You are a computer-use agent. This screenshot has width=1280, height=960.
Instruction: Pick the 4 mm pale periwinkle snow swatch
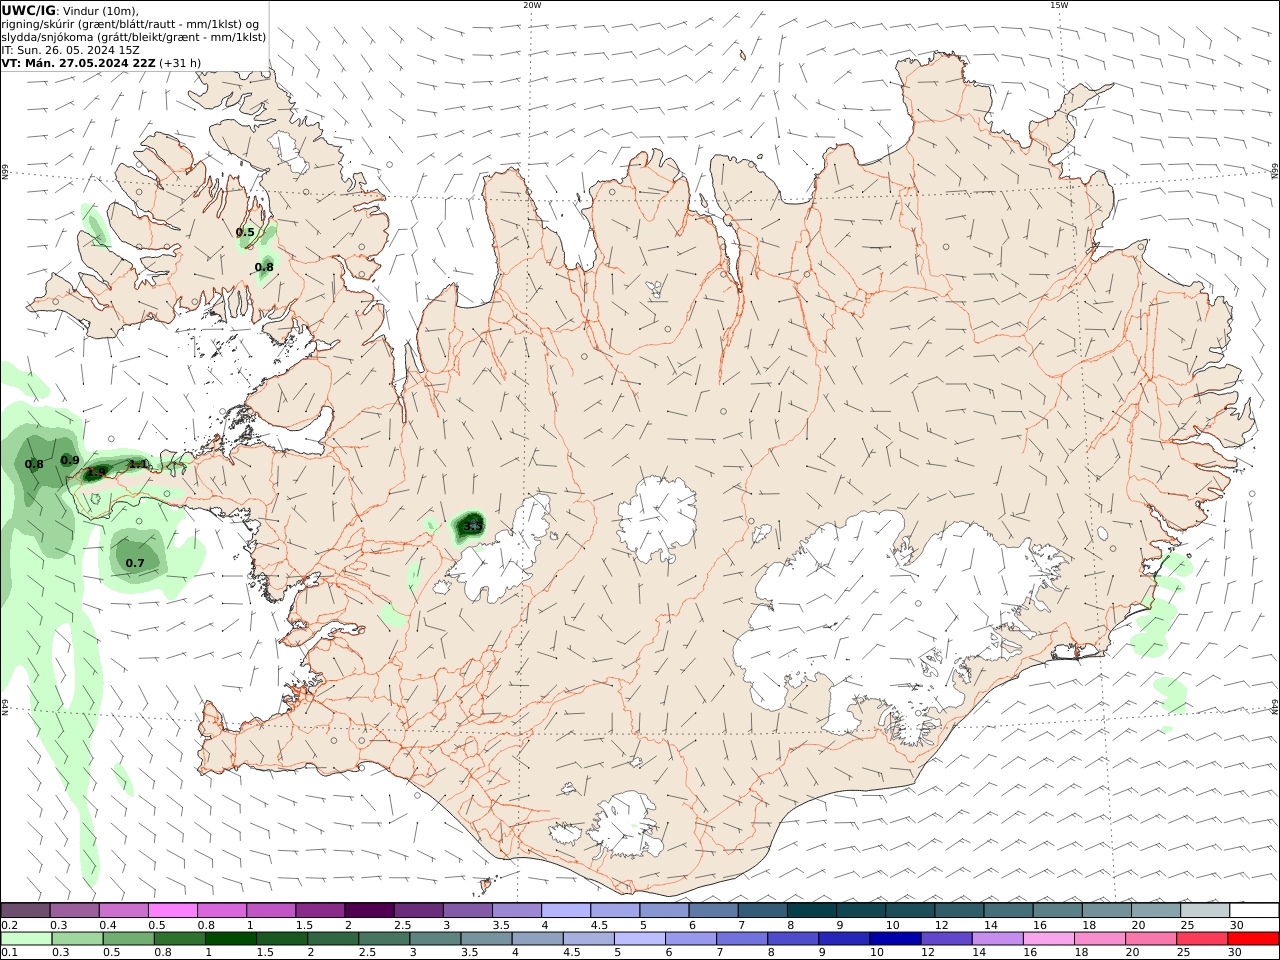566,910
